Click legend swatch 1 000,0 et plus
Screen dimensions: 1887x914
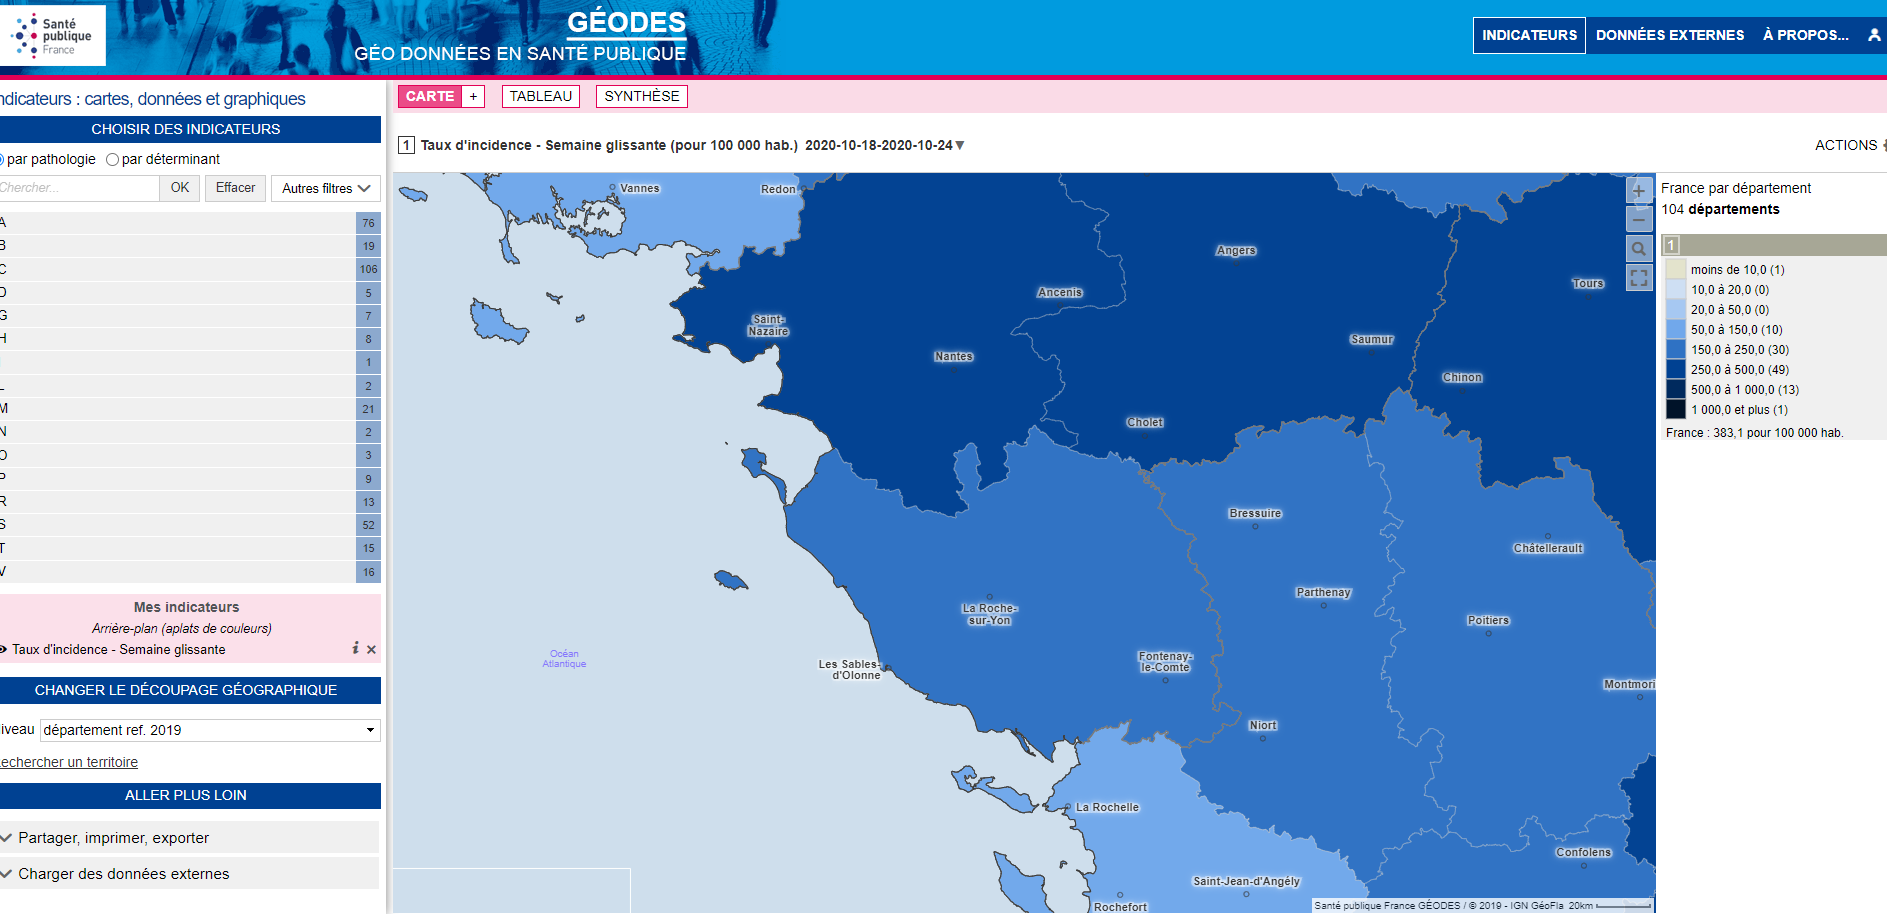(x=1676, y=409)
